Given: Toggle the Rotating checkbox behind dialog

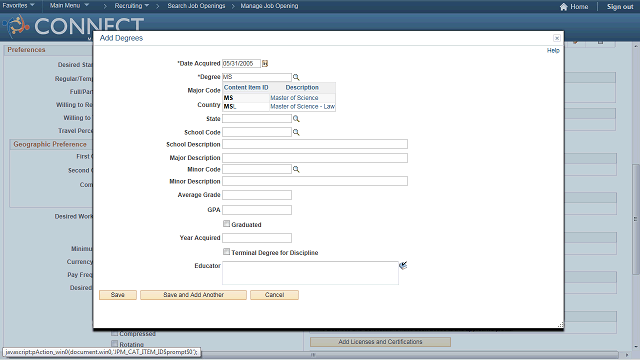Looking at the screenshot, I should click(115, 344).
